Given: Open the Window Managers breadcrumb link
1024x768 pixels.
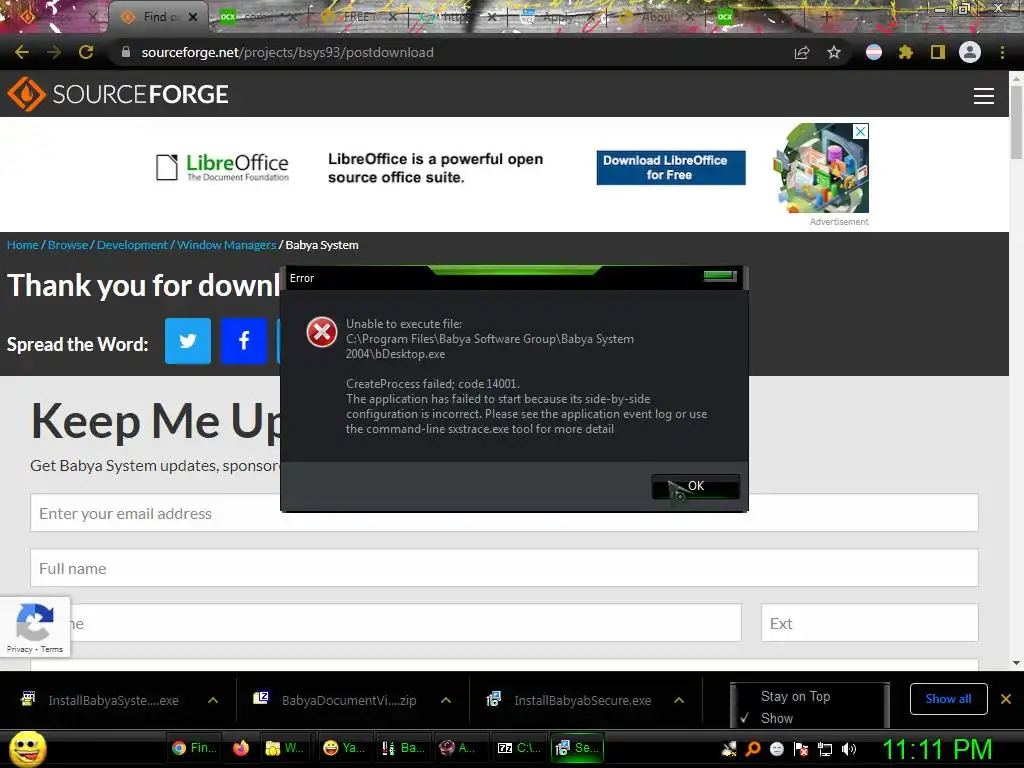Looking at the screenshot, I should [227, 245].
